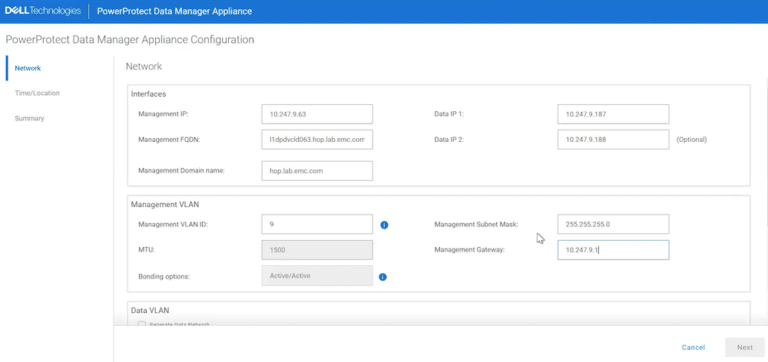Click the Management VLAN section heading
Screen dimensions: 768x362
[x=165, y=204]
